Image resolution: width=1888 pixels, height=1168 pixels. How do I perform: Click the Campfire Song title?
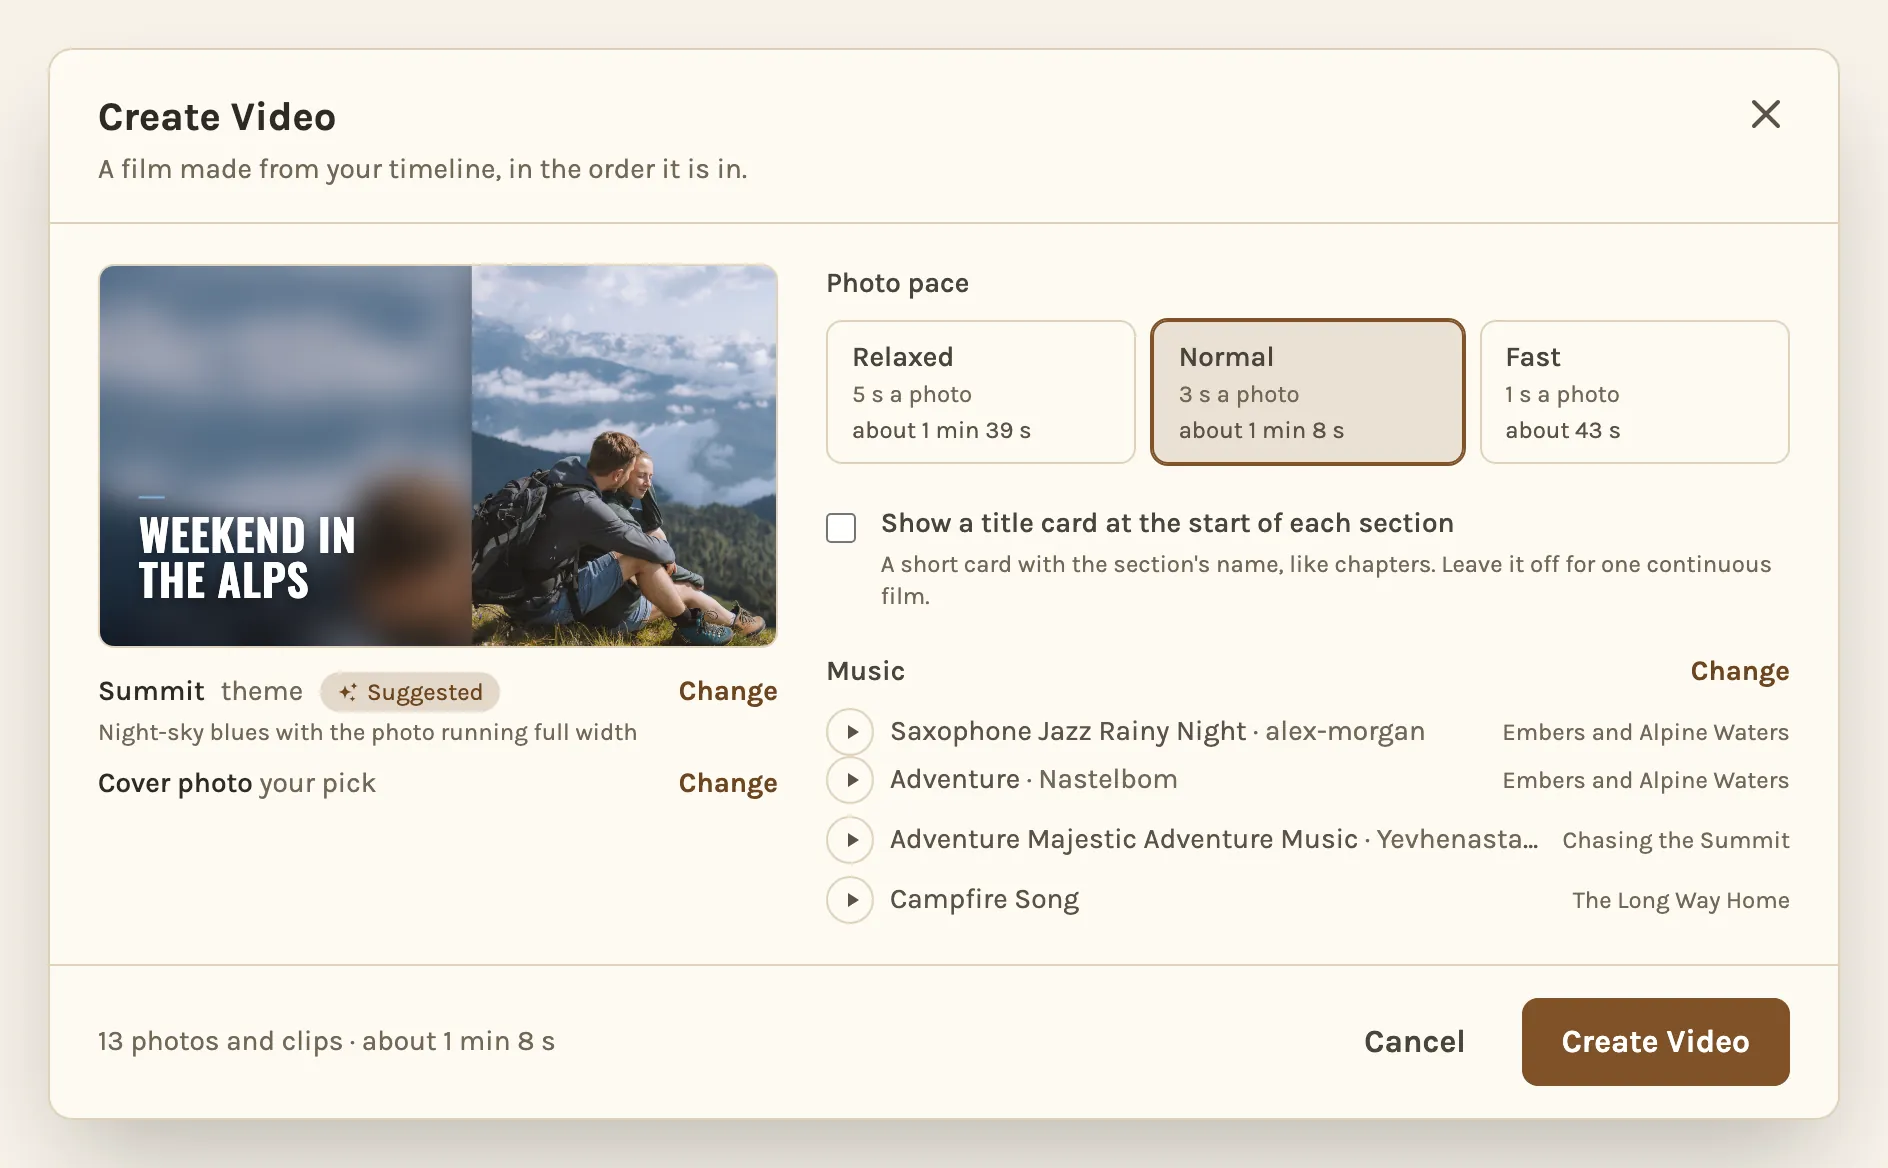[985, 900]
